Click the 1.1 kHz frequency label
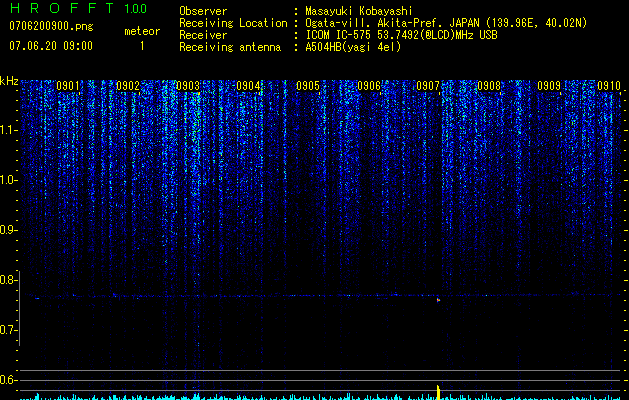629x400 pixels. (x=8, y=130)
